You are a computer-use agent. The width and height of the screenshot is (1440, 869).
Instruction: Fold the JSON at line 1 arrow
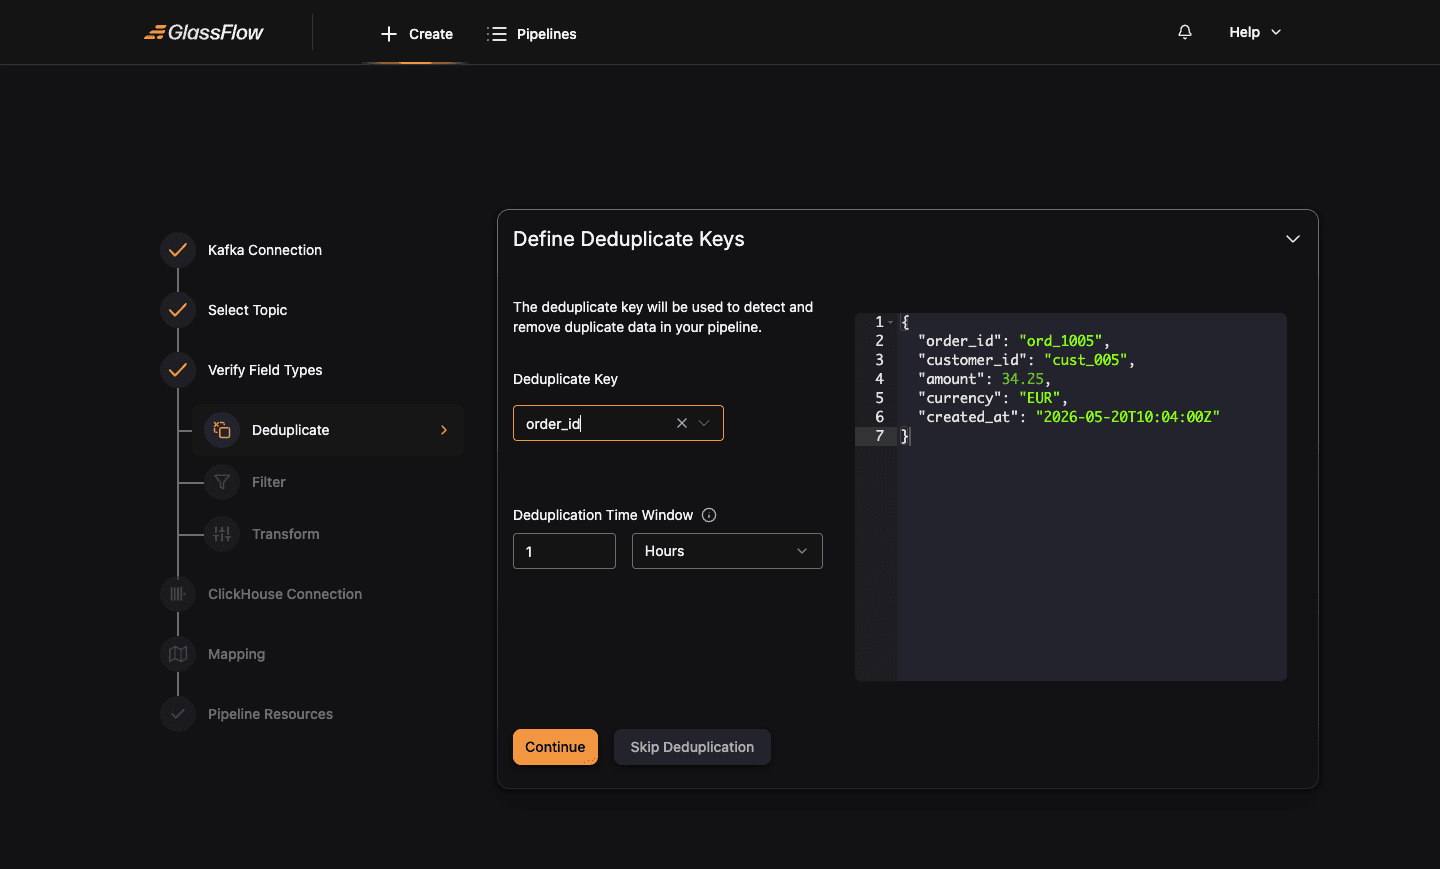pyautogui.click(x=891, y=322)
